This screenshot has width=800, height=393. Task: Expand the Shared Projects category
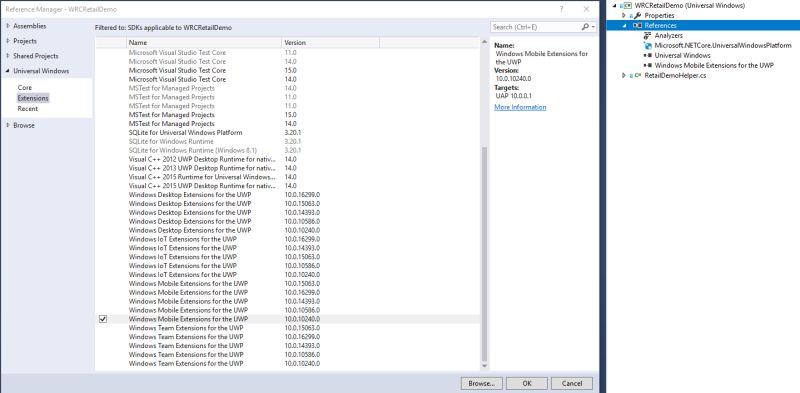tap(8, 56)
